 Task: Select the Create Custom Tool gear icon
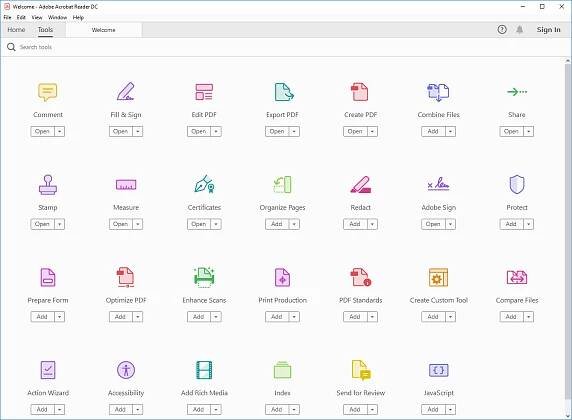point(438,277)
